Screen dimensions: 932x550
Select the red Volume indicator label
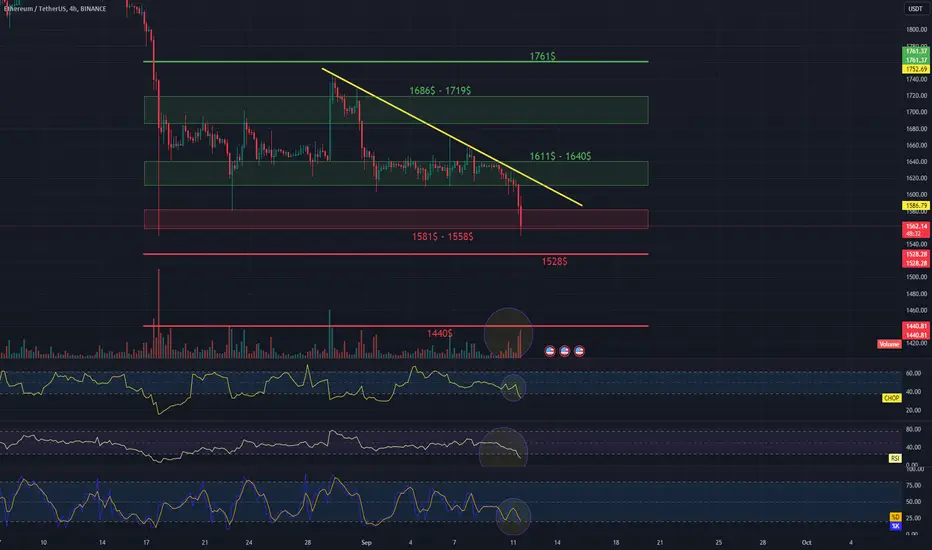tap(889, 344)
